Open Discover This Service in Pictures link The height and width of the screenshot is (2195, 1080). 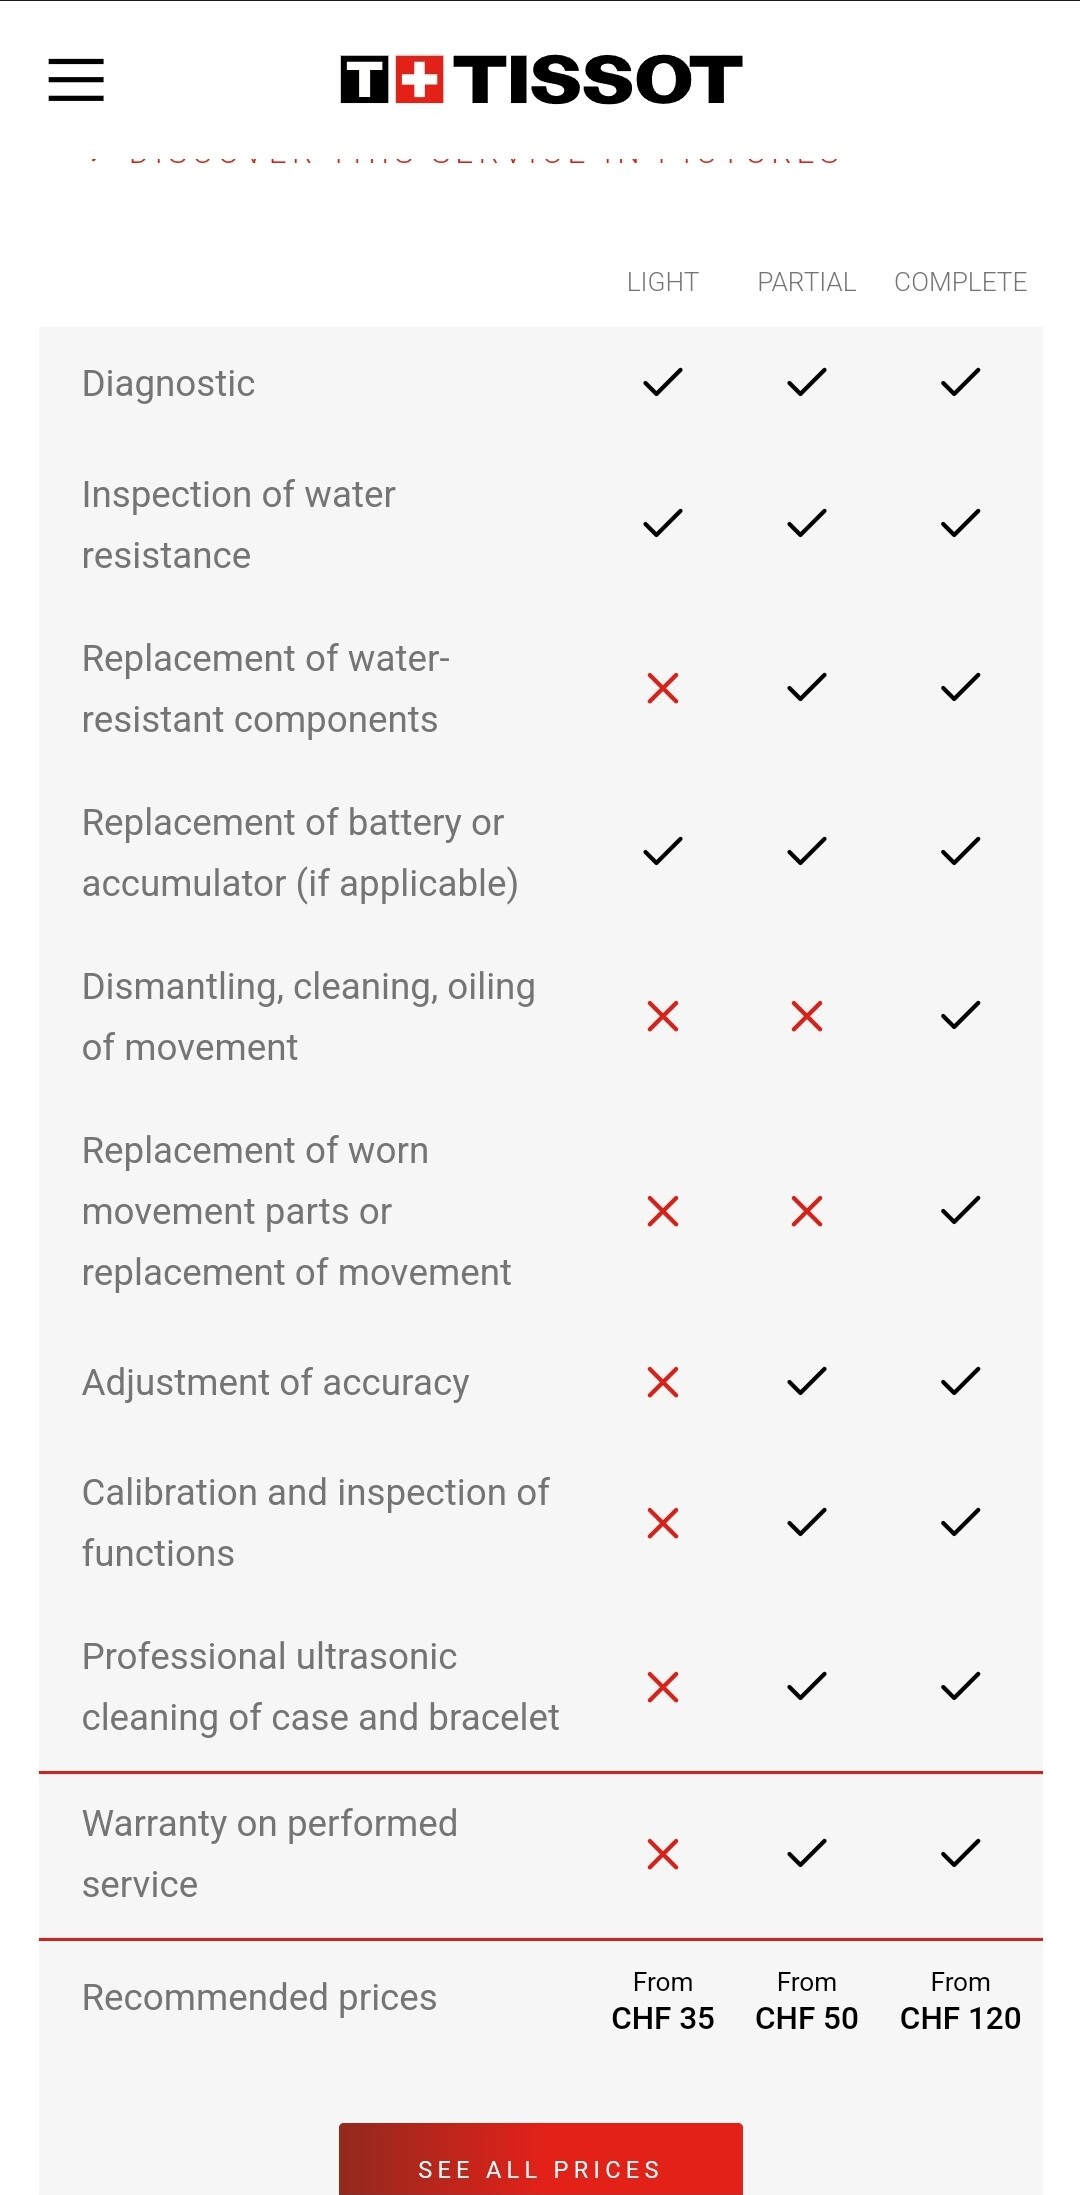click(485, 158)
